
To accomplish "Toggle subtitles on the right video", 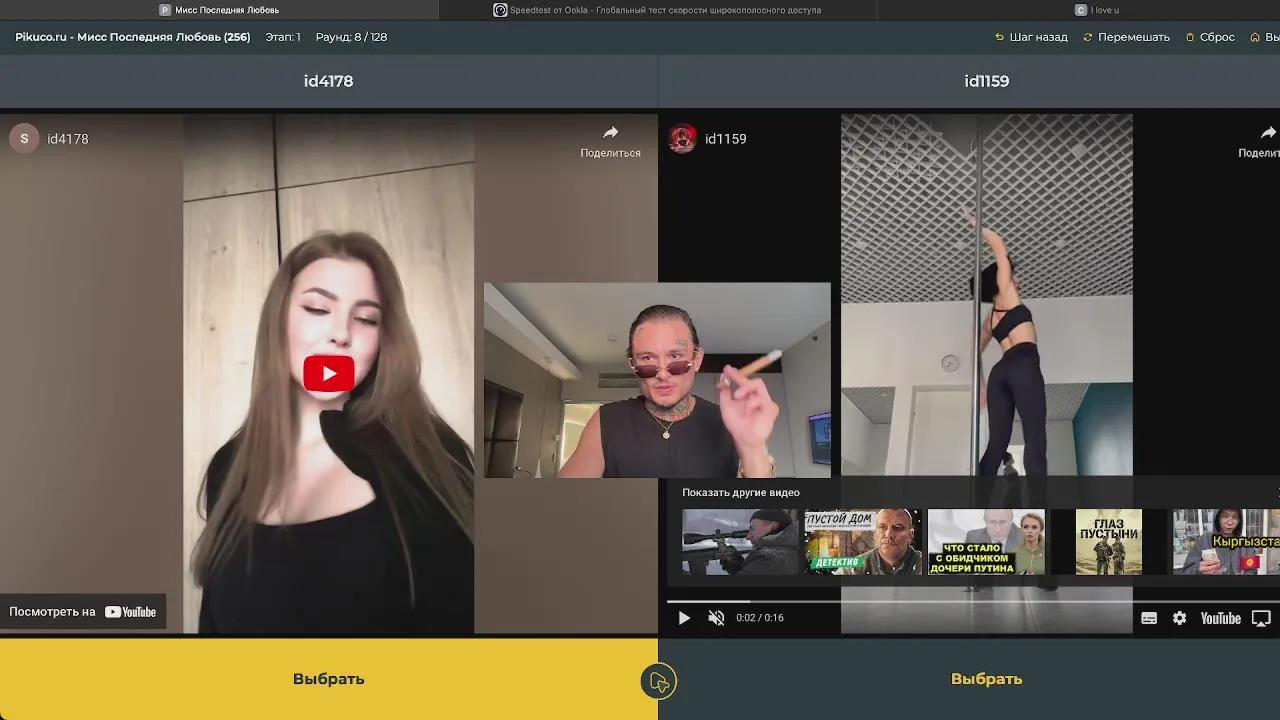I will click(x=1149, y=618).
